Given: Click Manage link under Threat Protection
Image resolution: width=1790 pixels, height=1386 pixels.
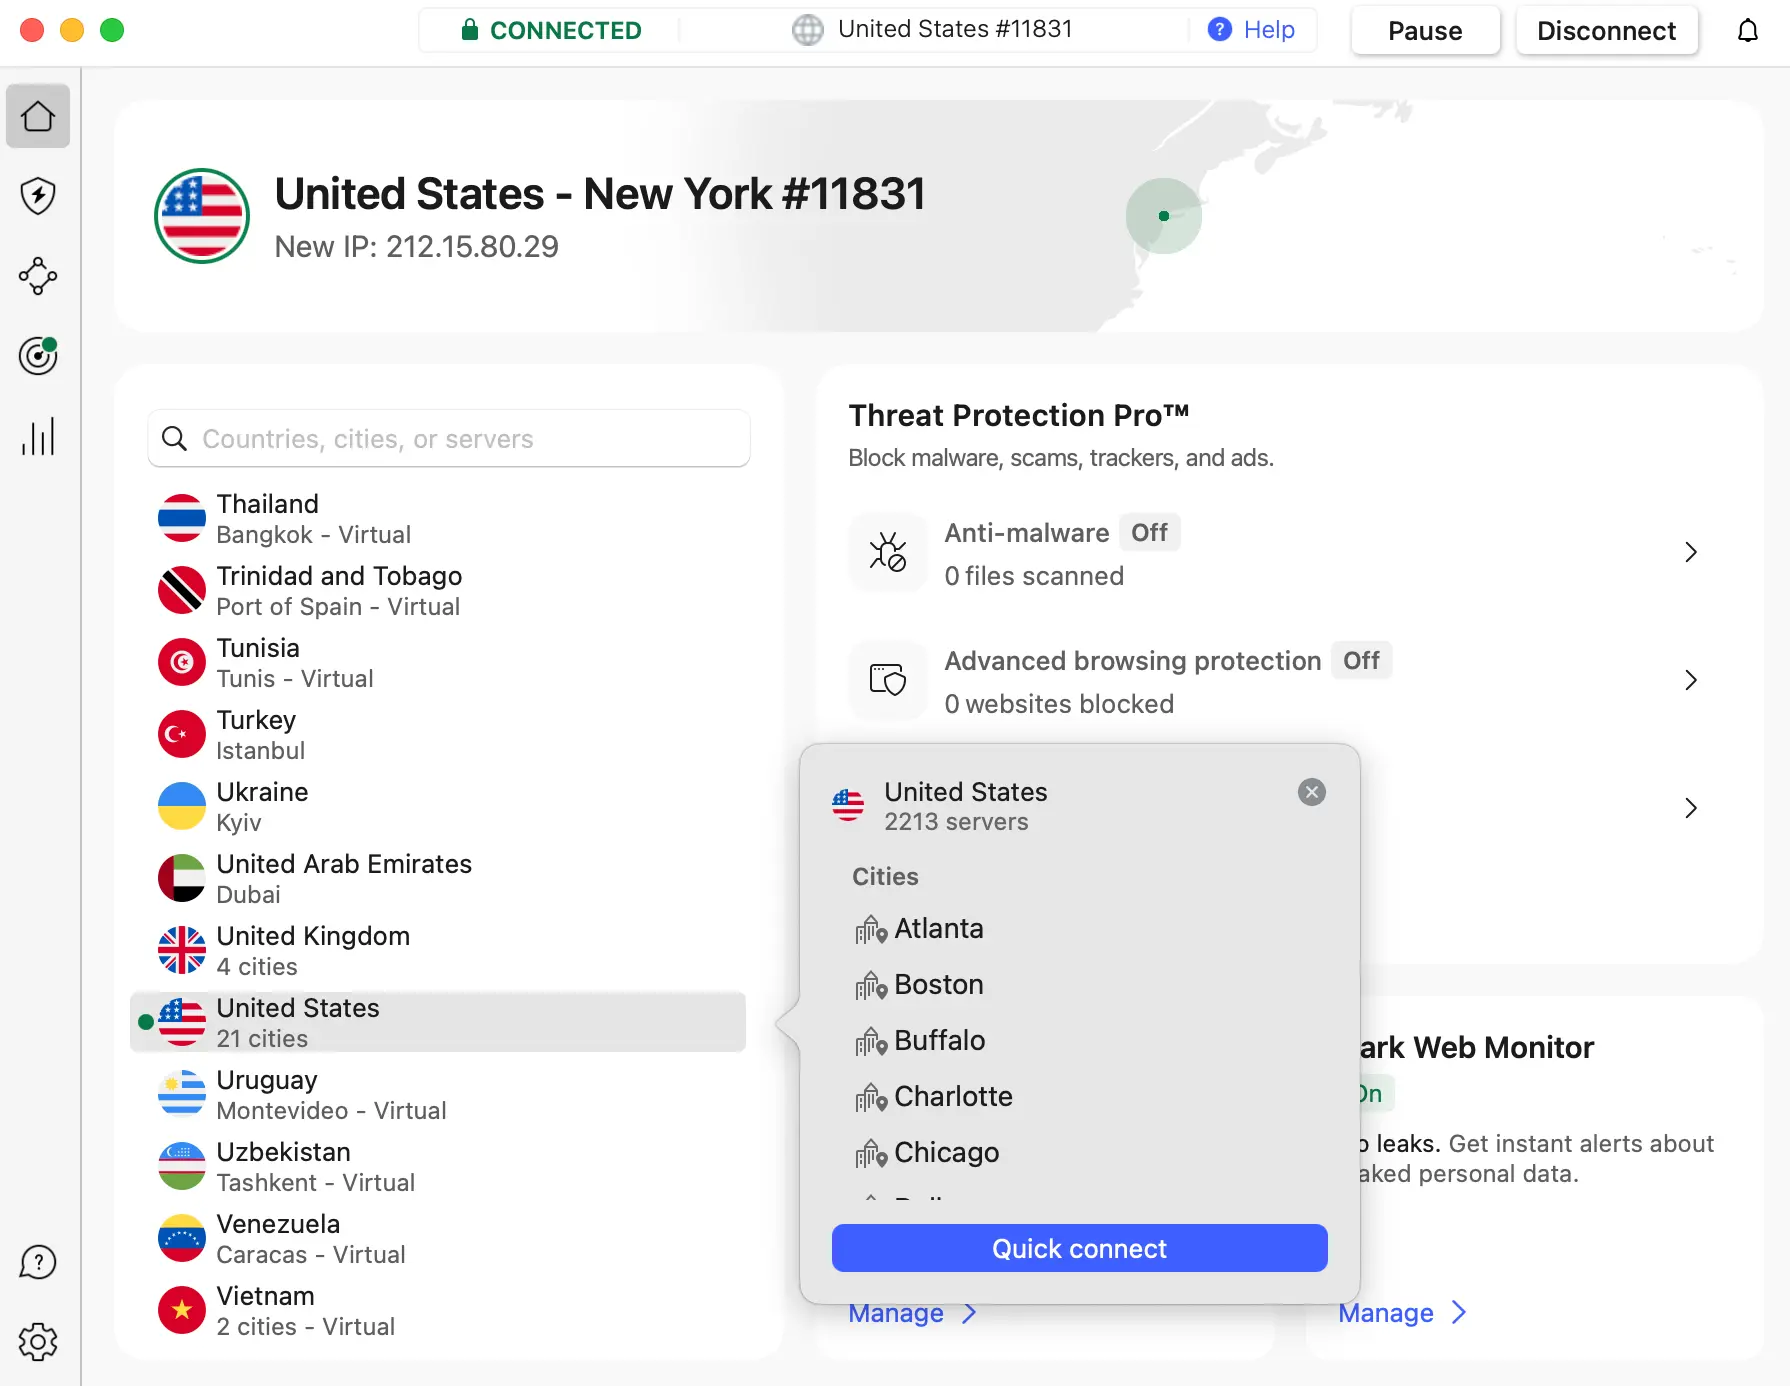Looking at the screenshot, I should point(896,1313).
